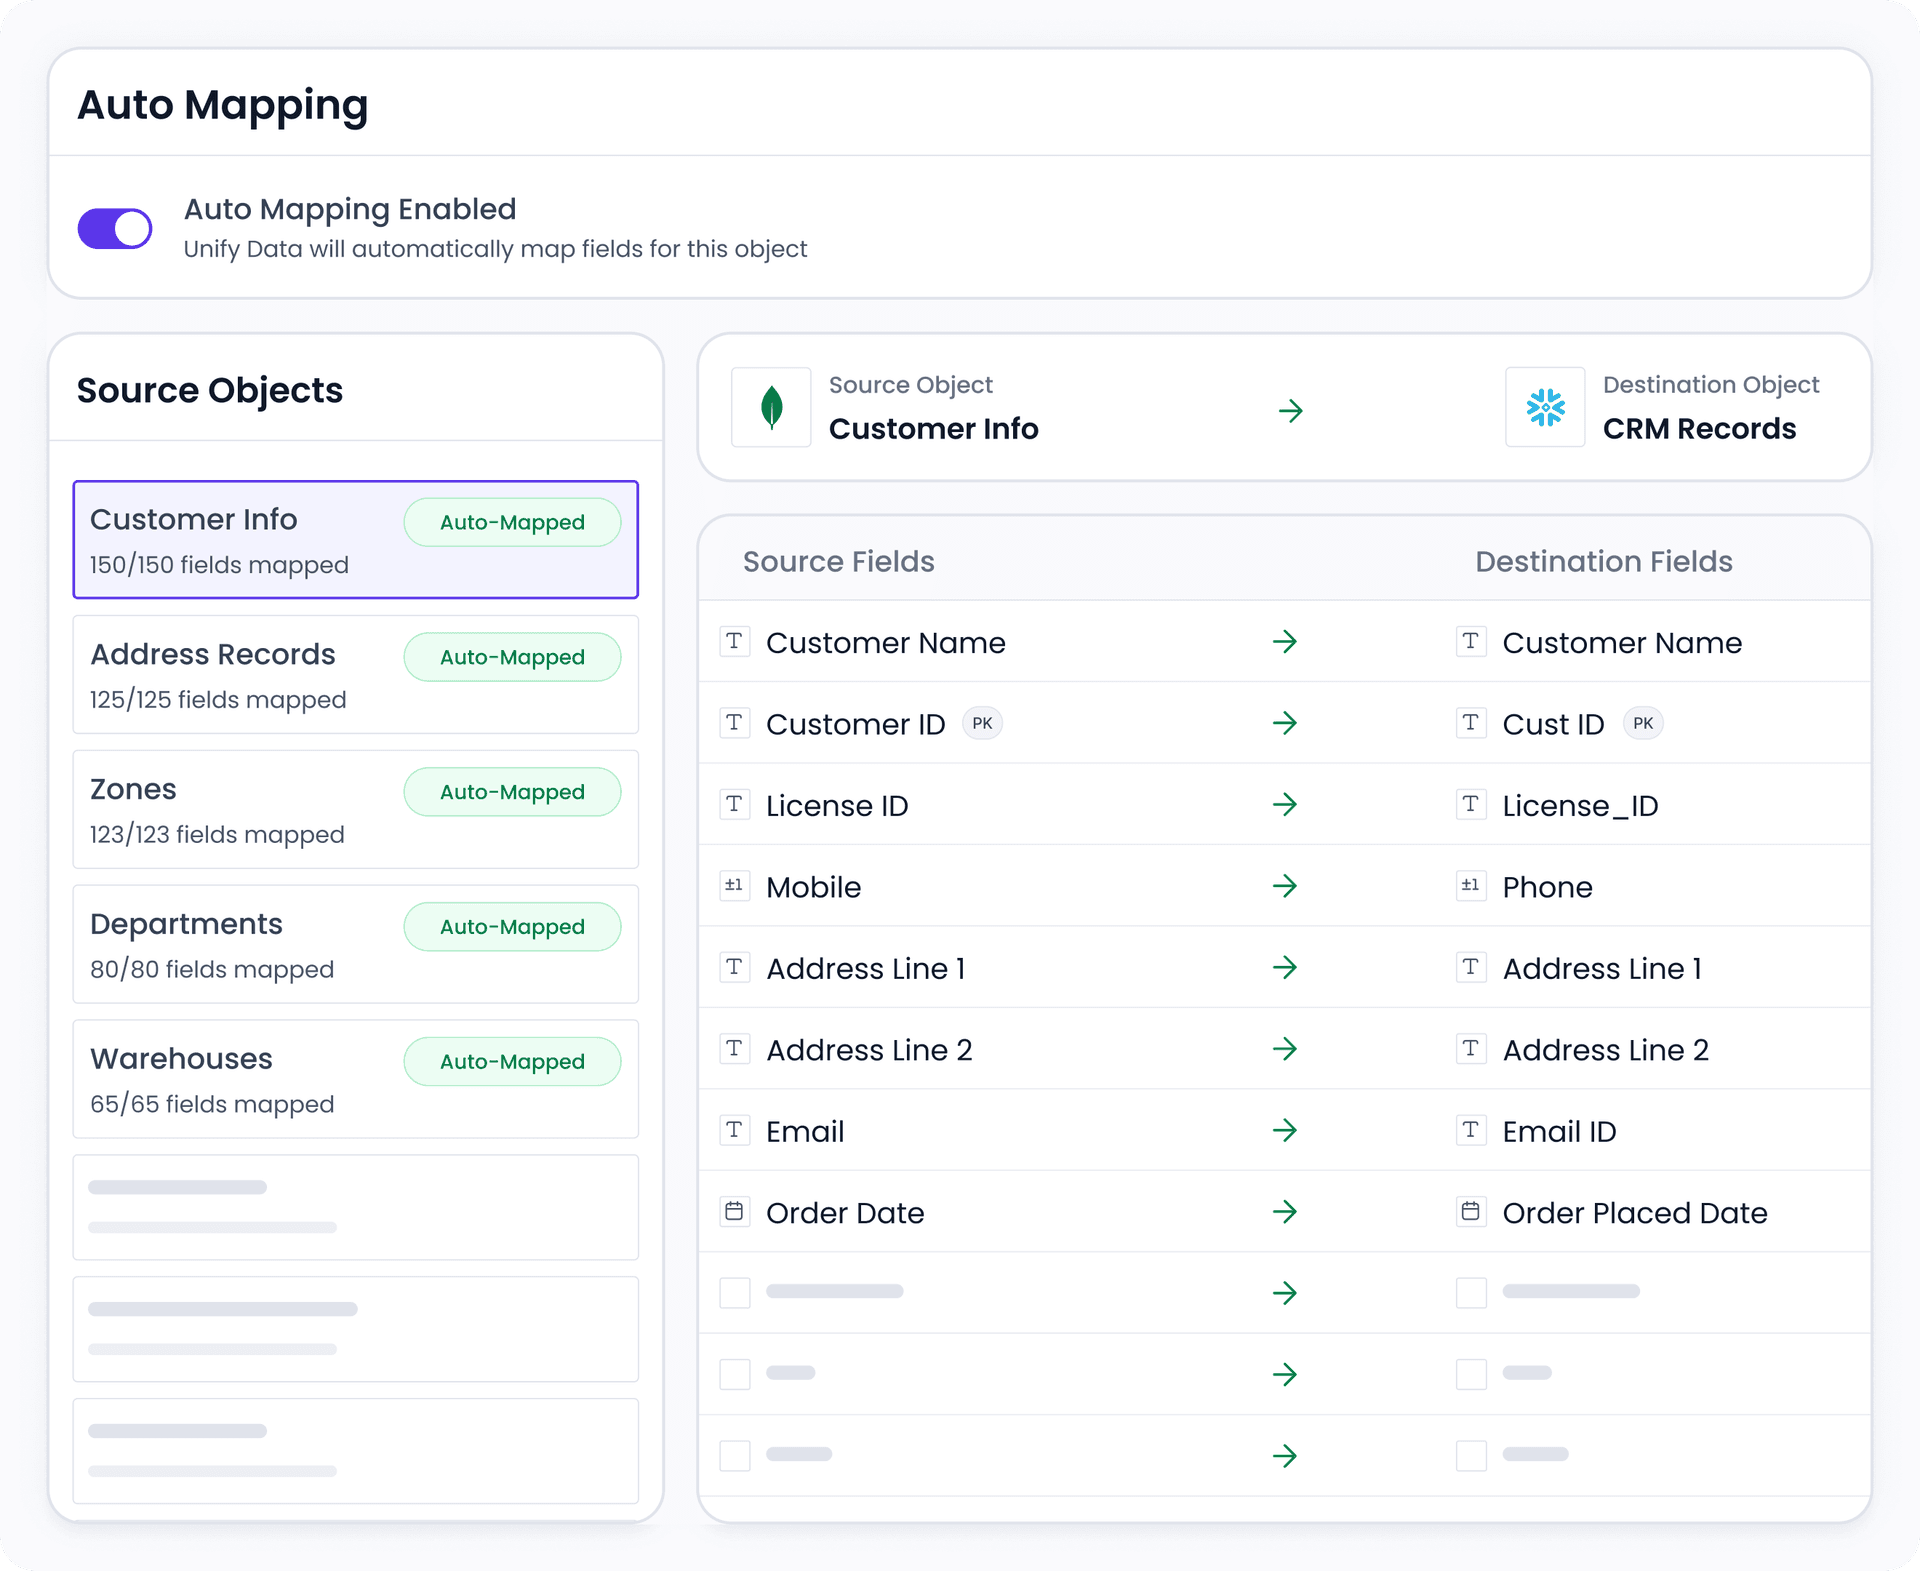Viewport: 1920px width, 1571px height.
Task: Click the Auto-Mapped badge on Zones
Action: (512, 791)
